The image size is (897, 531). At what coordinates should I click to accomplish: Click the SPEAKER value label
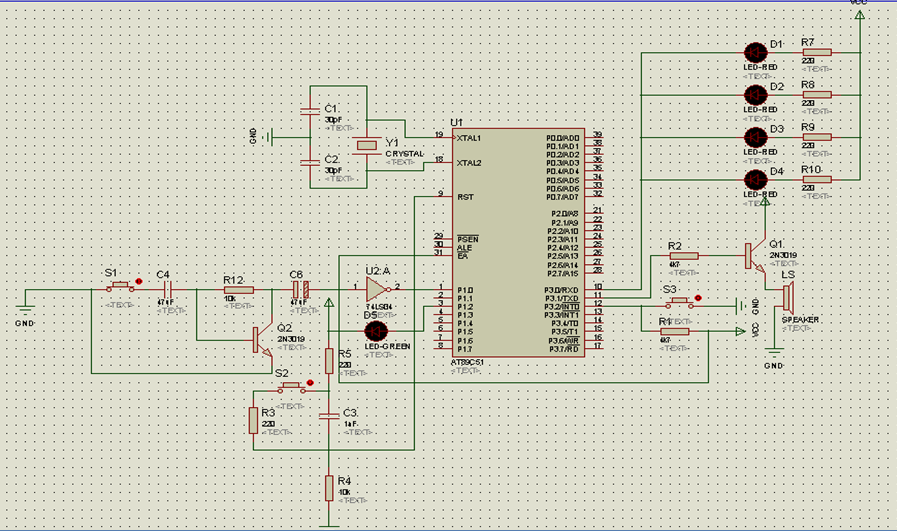tap(800, 319)
